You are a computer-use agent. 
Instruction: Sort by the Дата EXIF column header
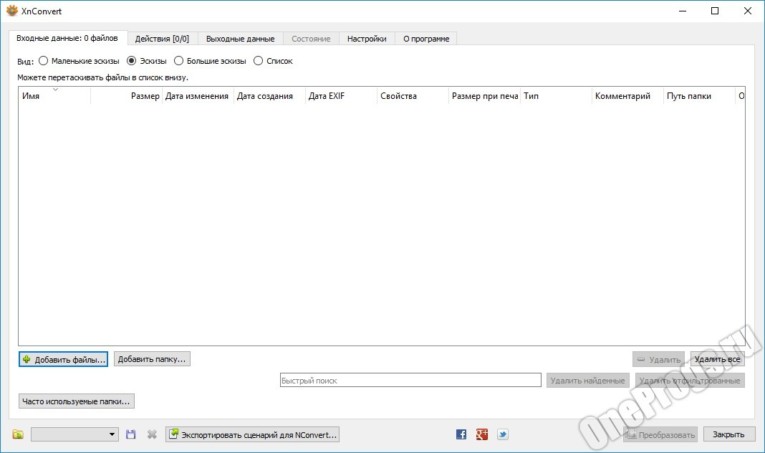tap(341, 96)
